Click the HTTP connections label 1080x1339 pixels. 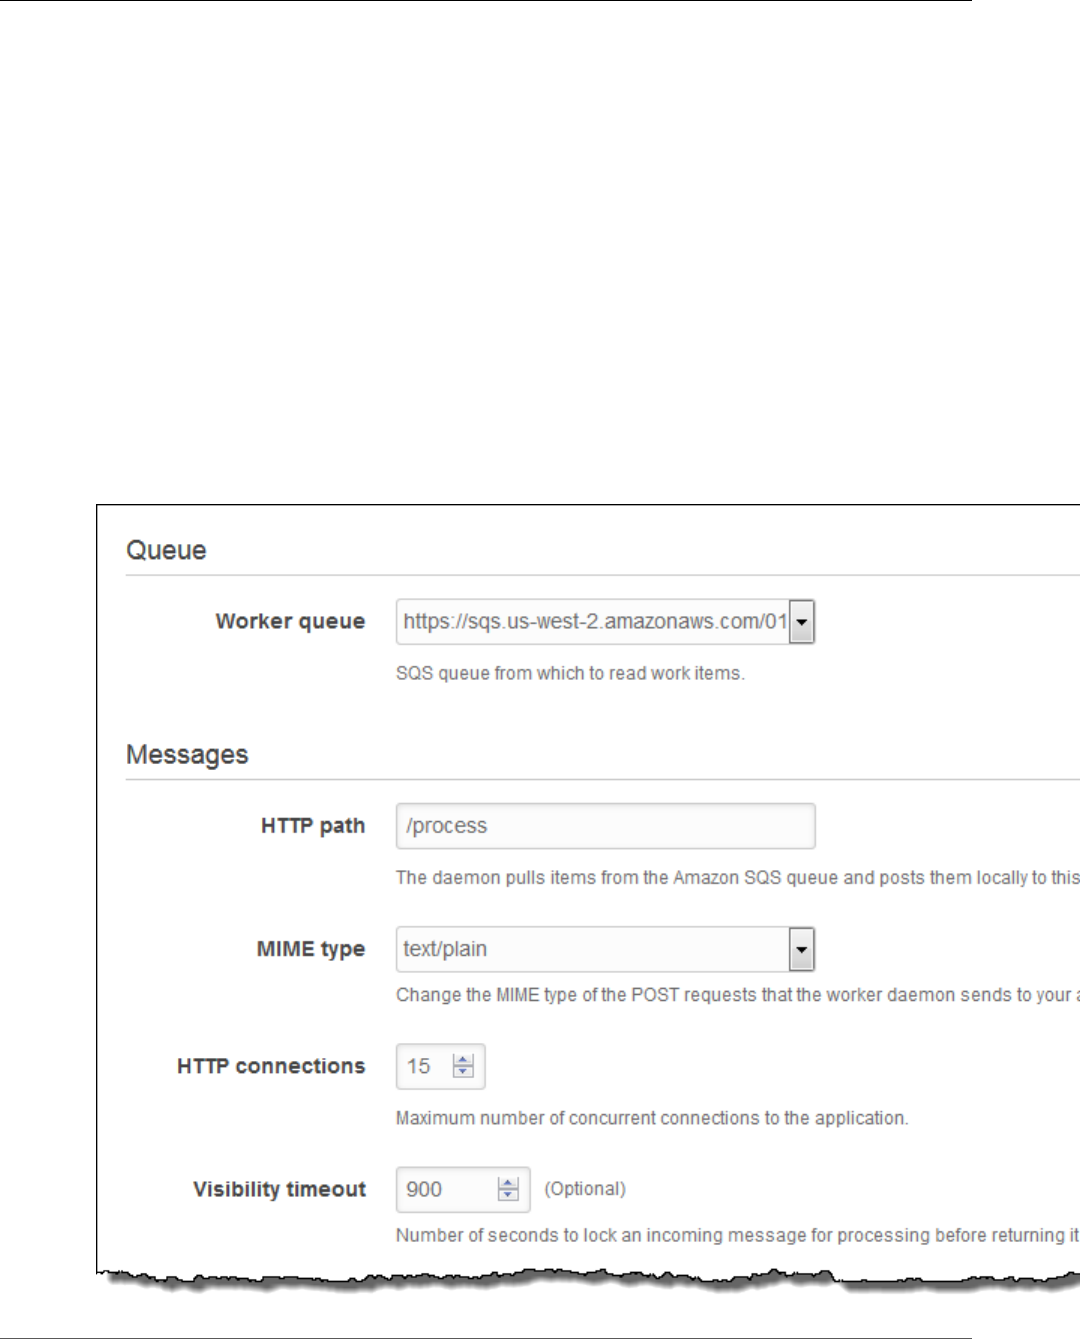tap(271, 1066)
